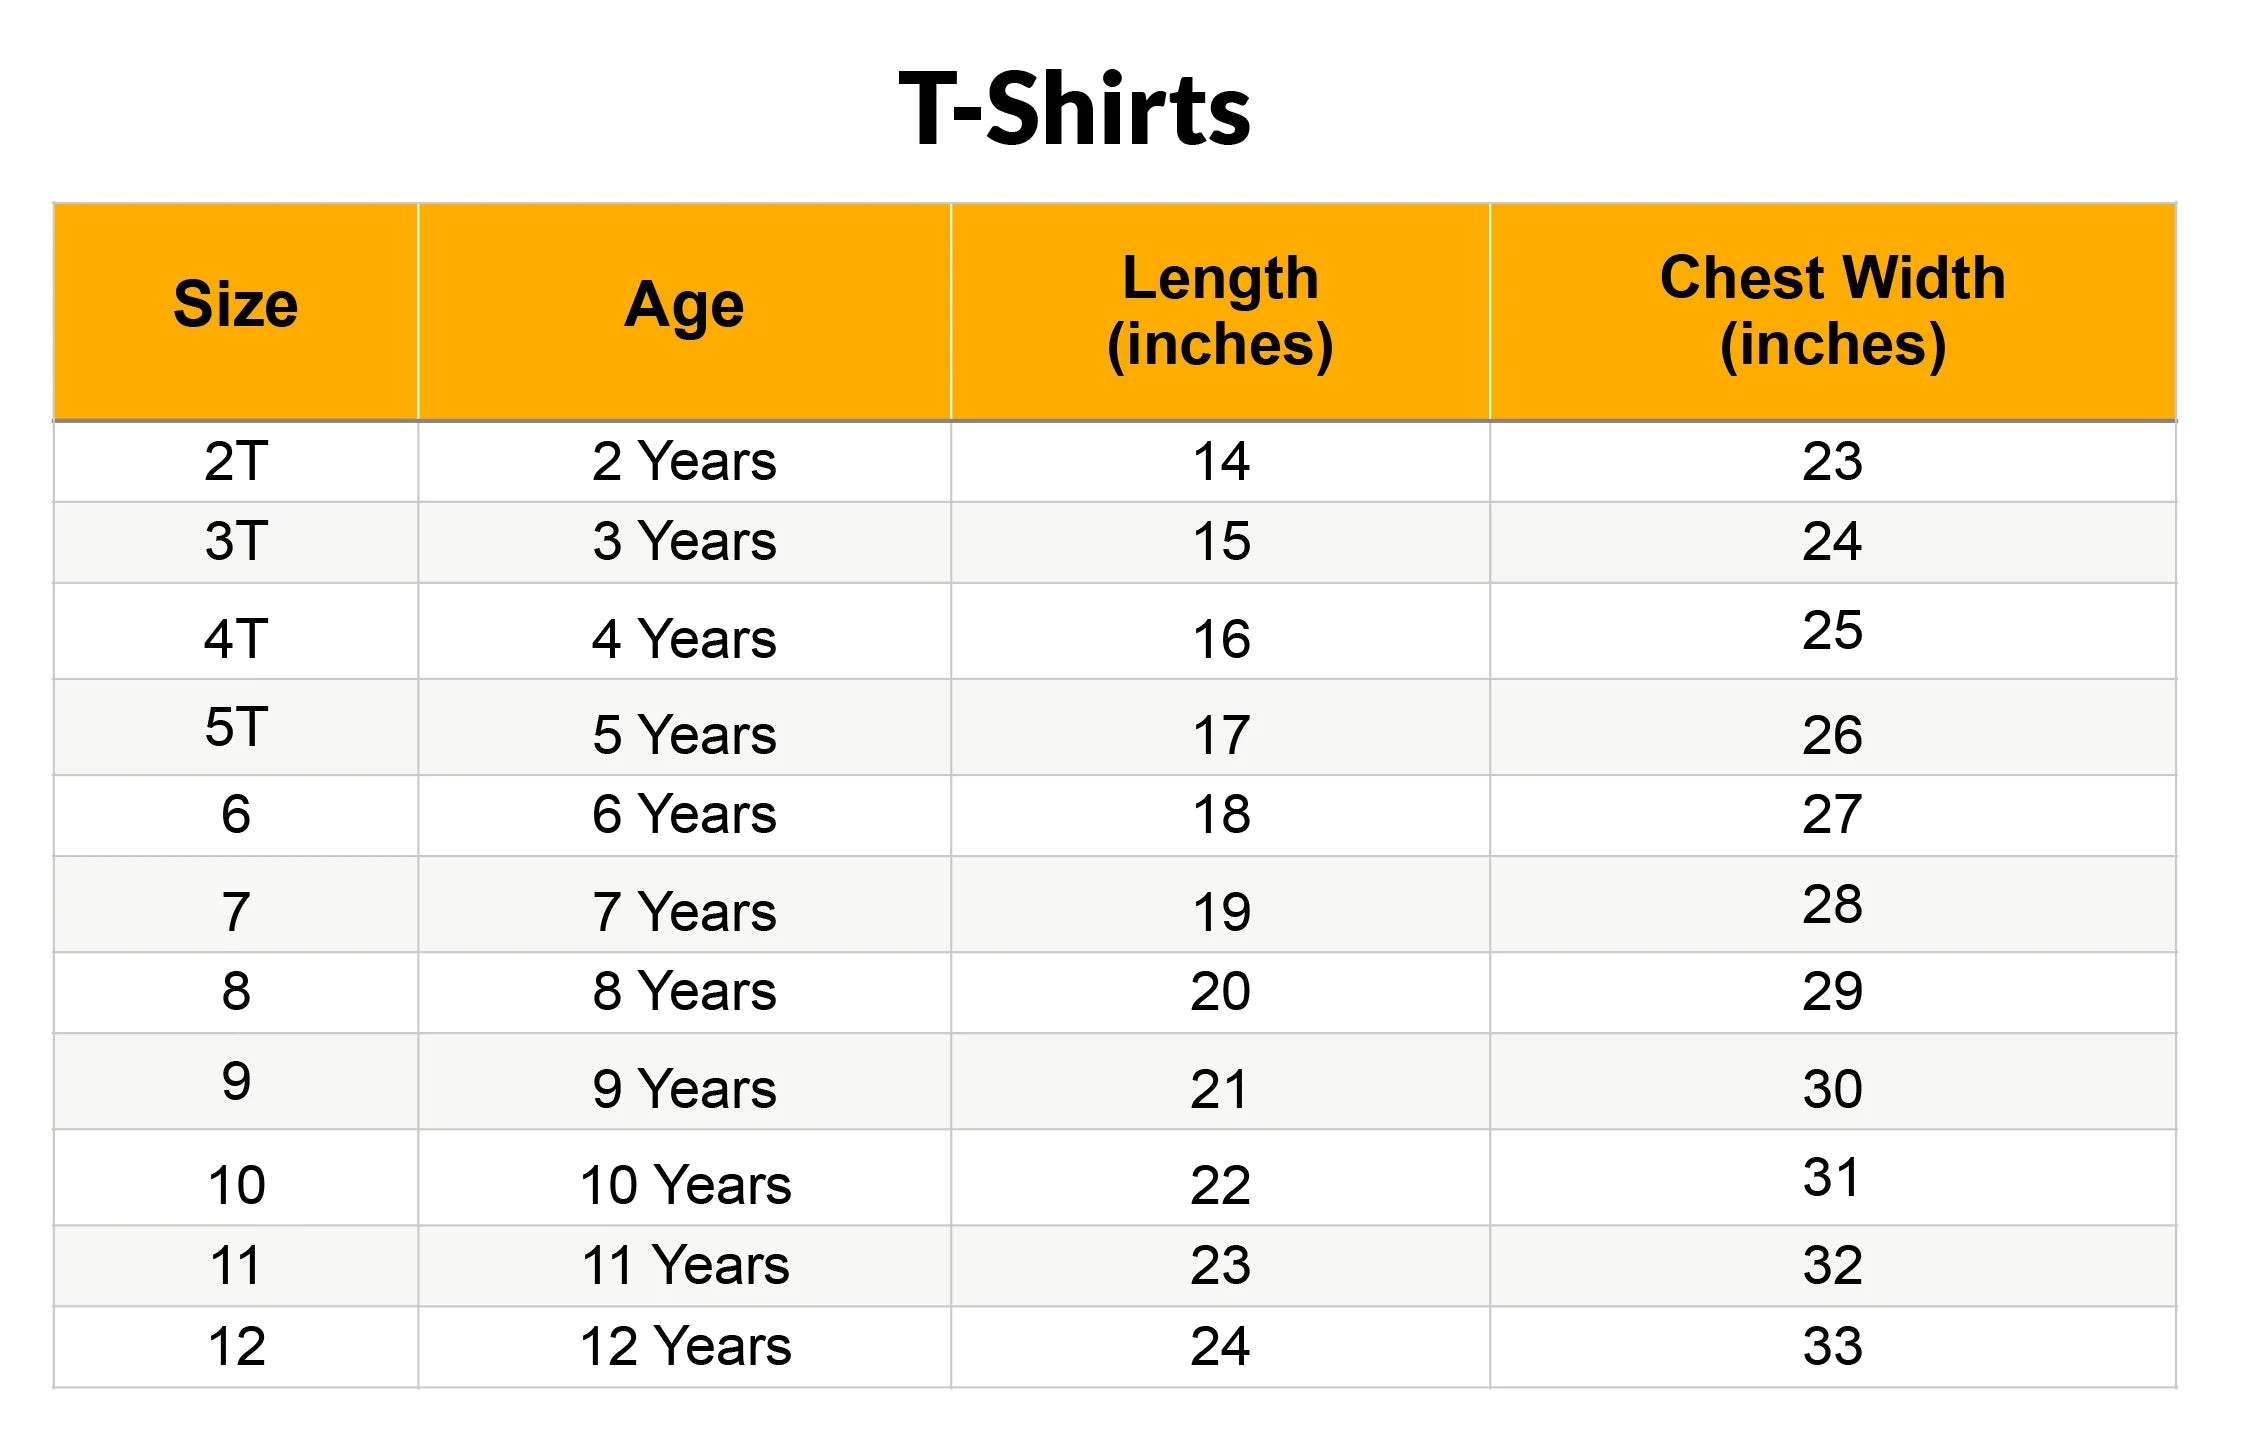The image size is (2243, 1449).
Task: Select the 10 Years age cell
Action: [684, 1178]
